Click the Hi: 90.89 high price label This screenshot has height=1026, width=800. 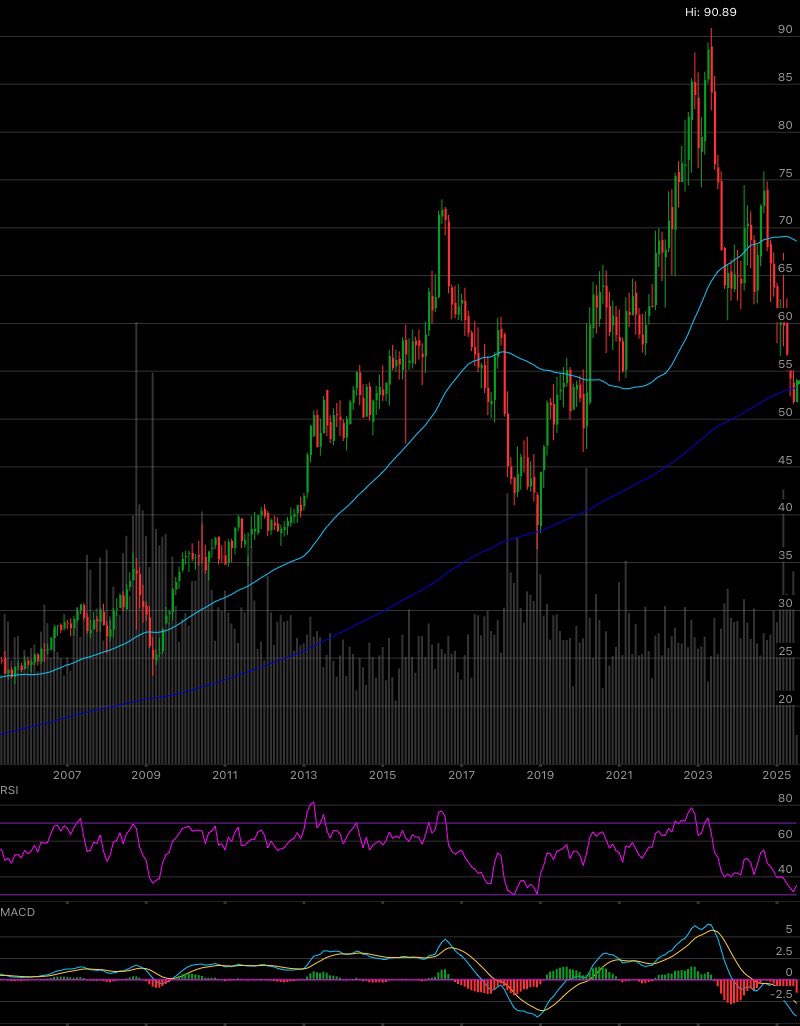coord(711,12)
